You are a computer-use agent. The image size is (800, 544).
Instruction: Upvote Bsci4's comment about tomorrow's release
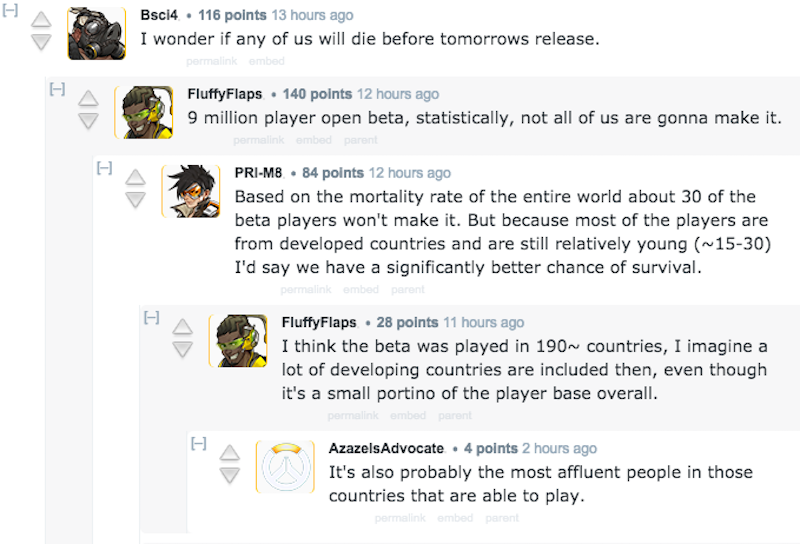41,19
